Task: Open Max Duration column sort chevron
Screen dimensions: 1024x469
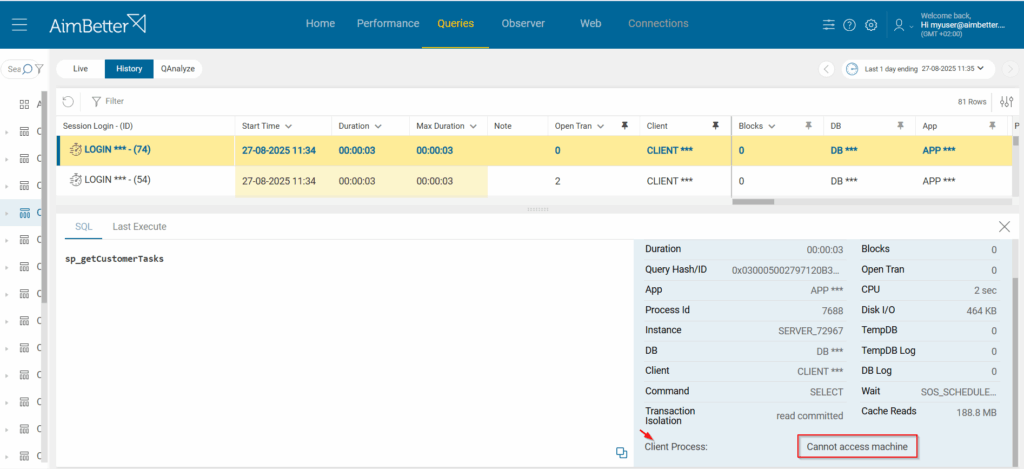Action: pos(473,126)
